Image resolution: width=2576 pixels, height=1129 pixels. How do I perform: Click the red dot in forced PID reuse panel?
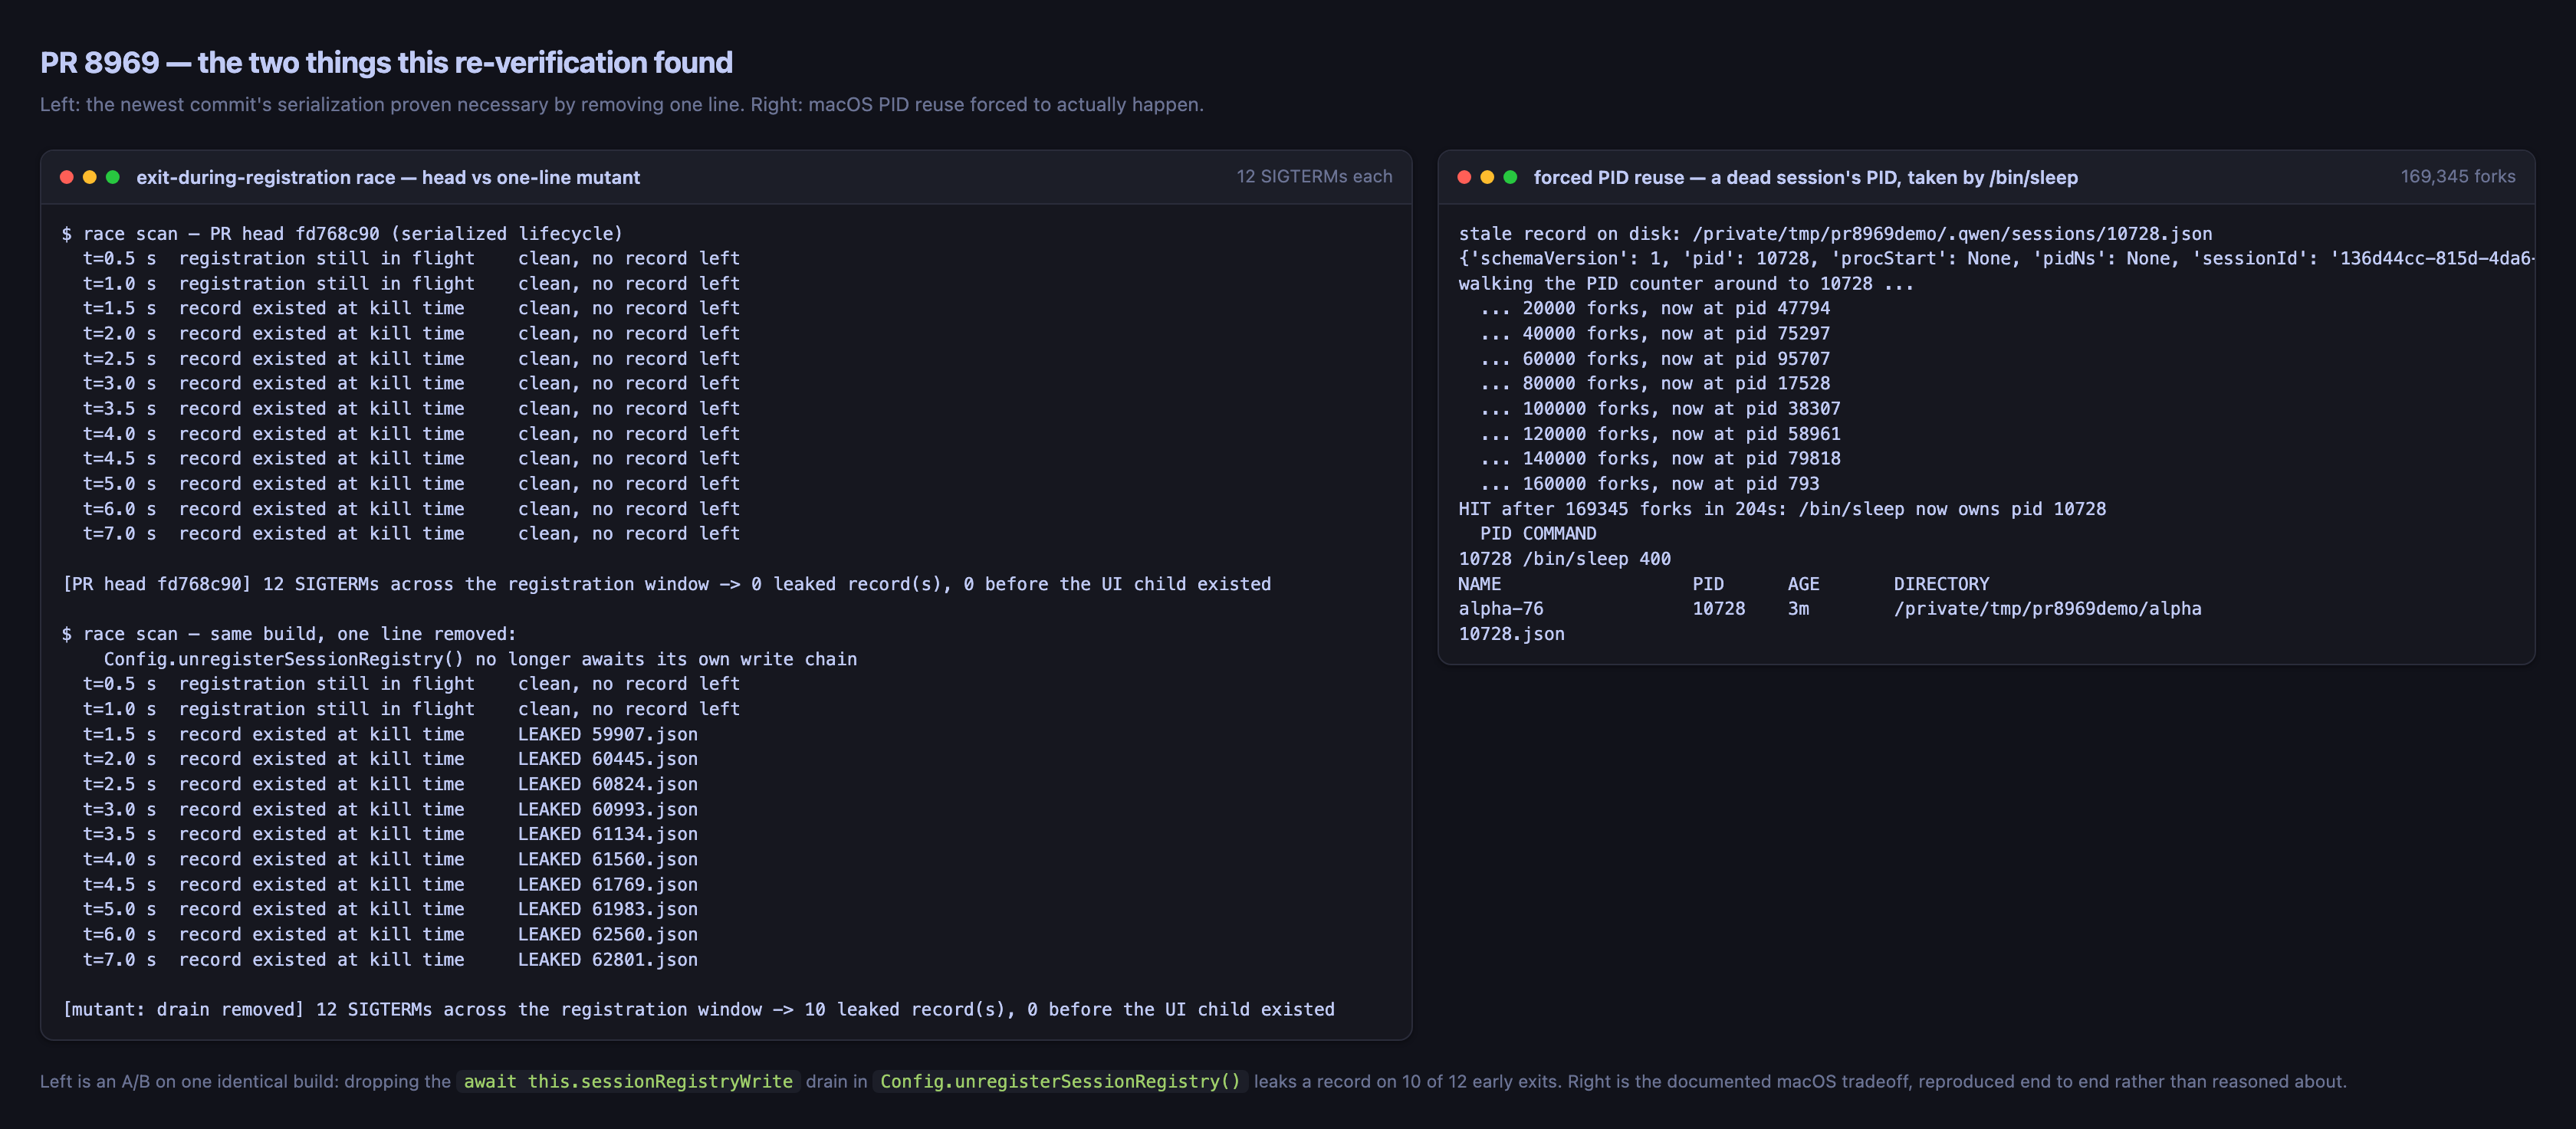tap(1464, 177)
